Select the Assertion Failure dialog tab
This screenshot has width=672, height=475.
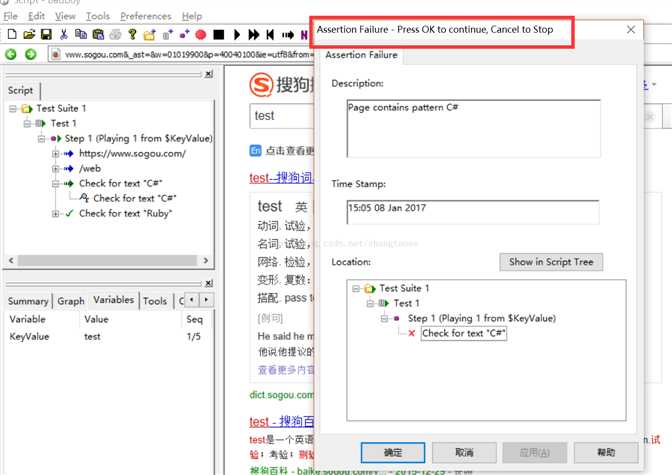[361, 55]
